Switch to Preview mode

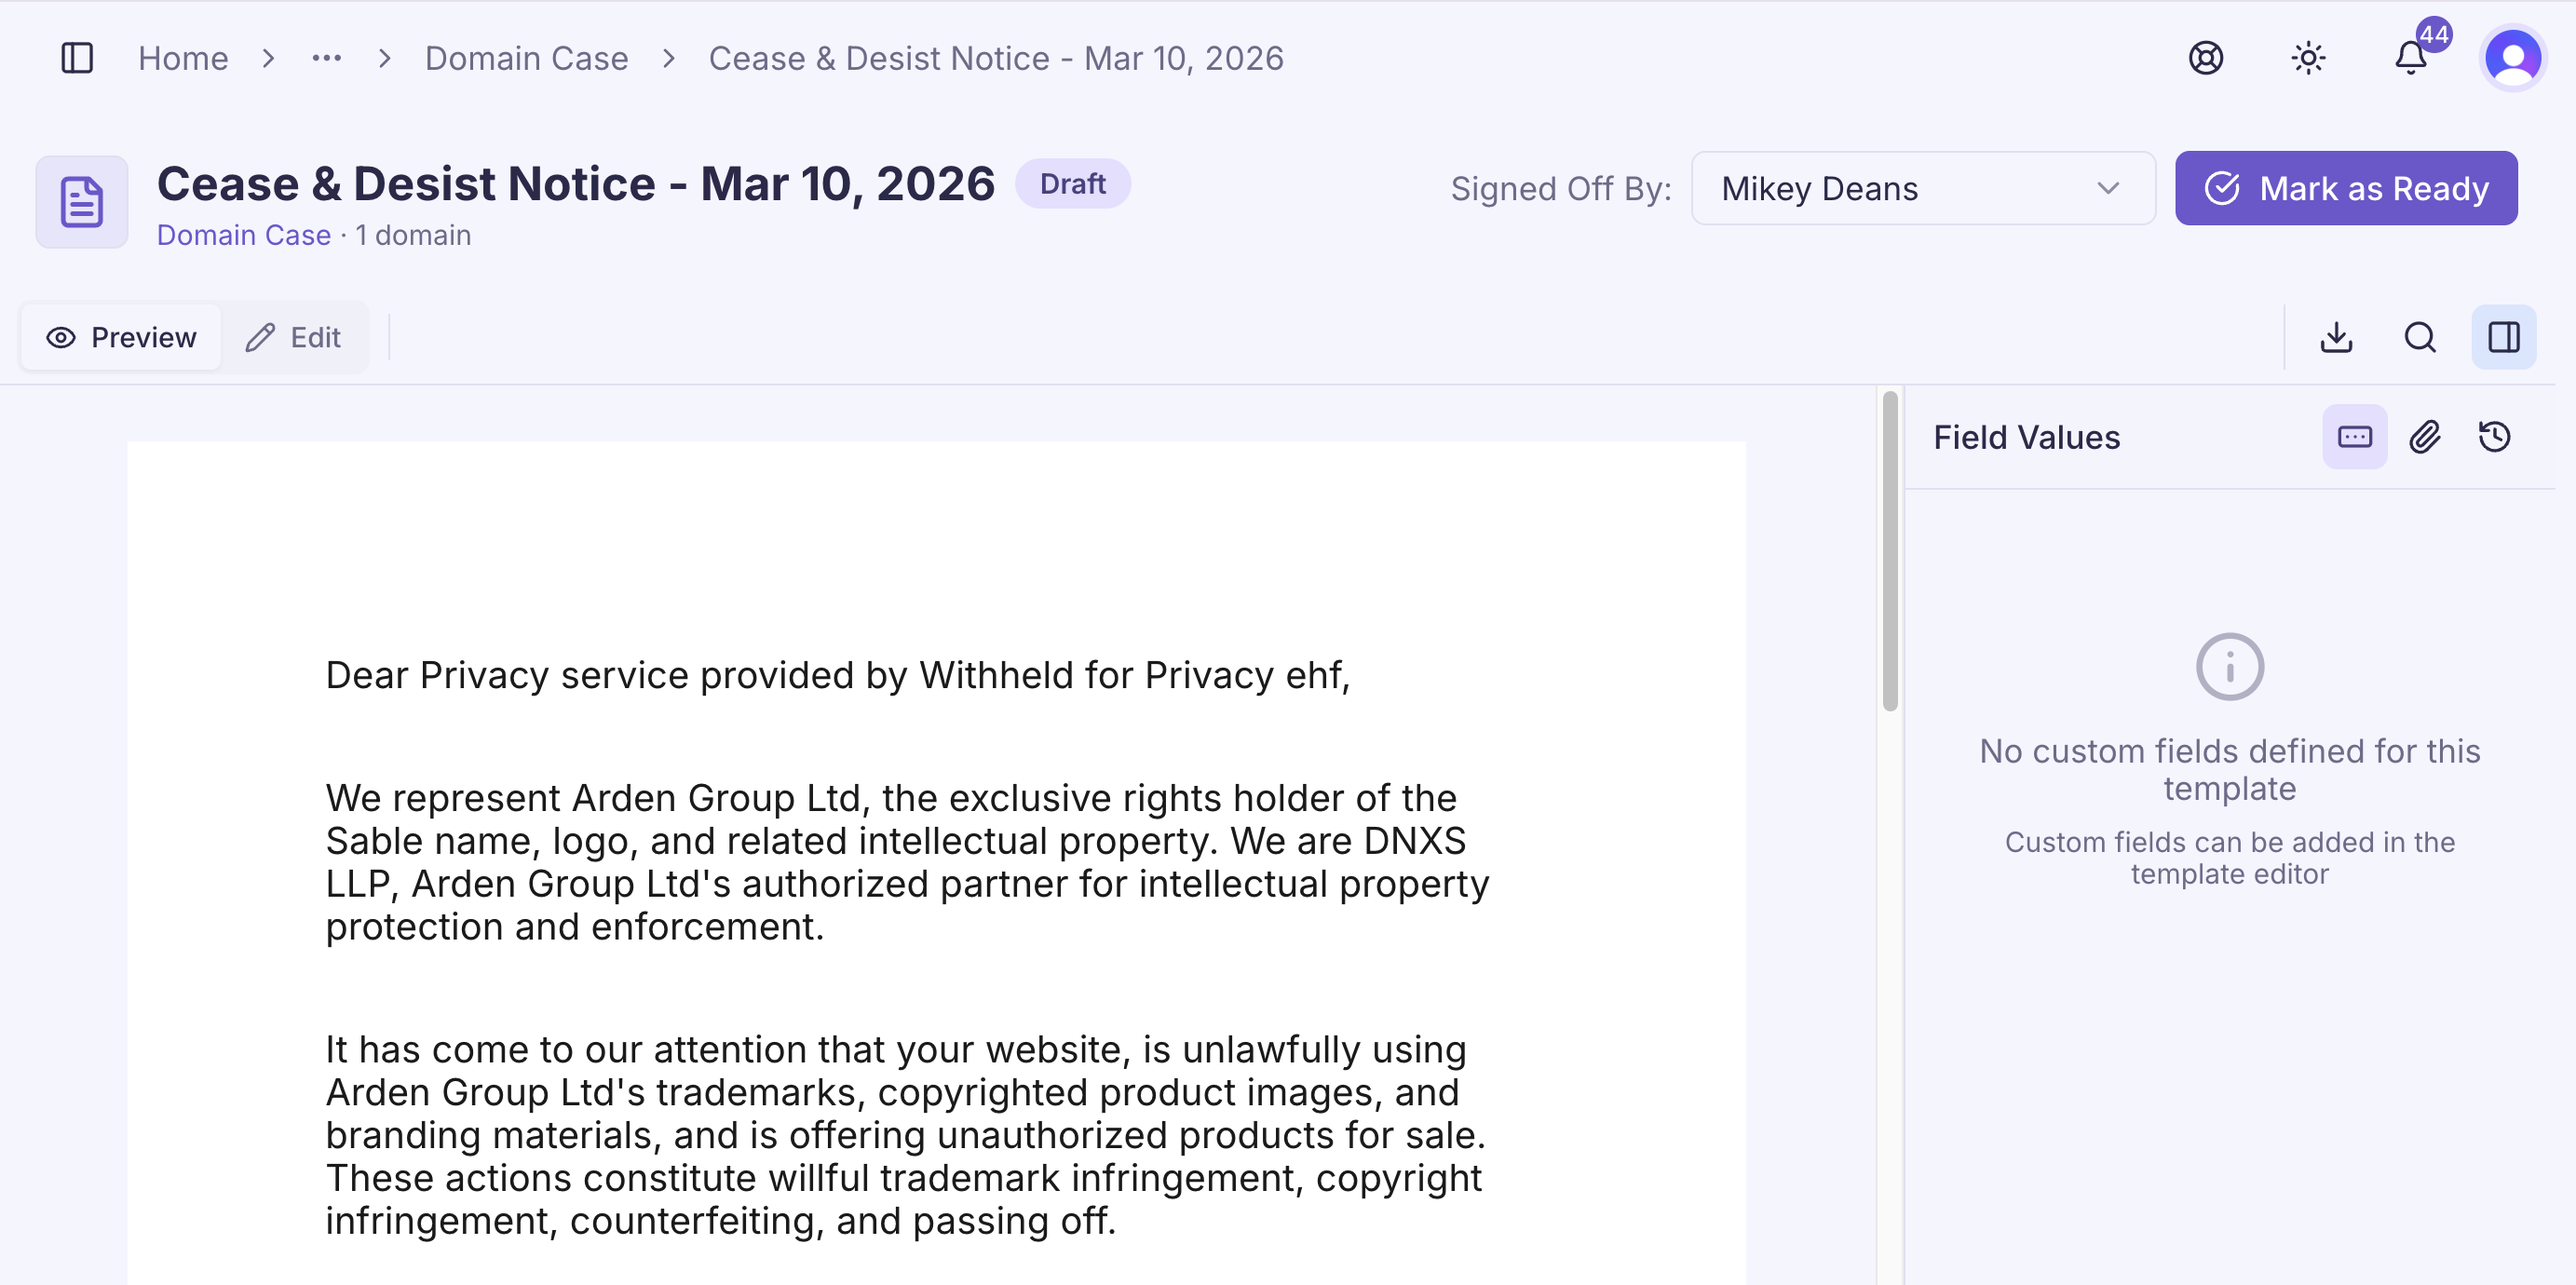click(121, 337)
